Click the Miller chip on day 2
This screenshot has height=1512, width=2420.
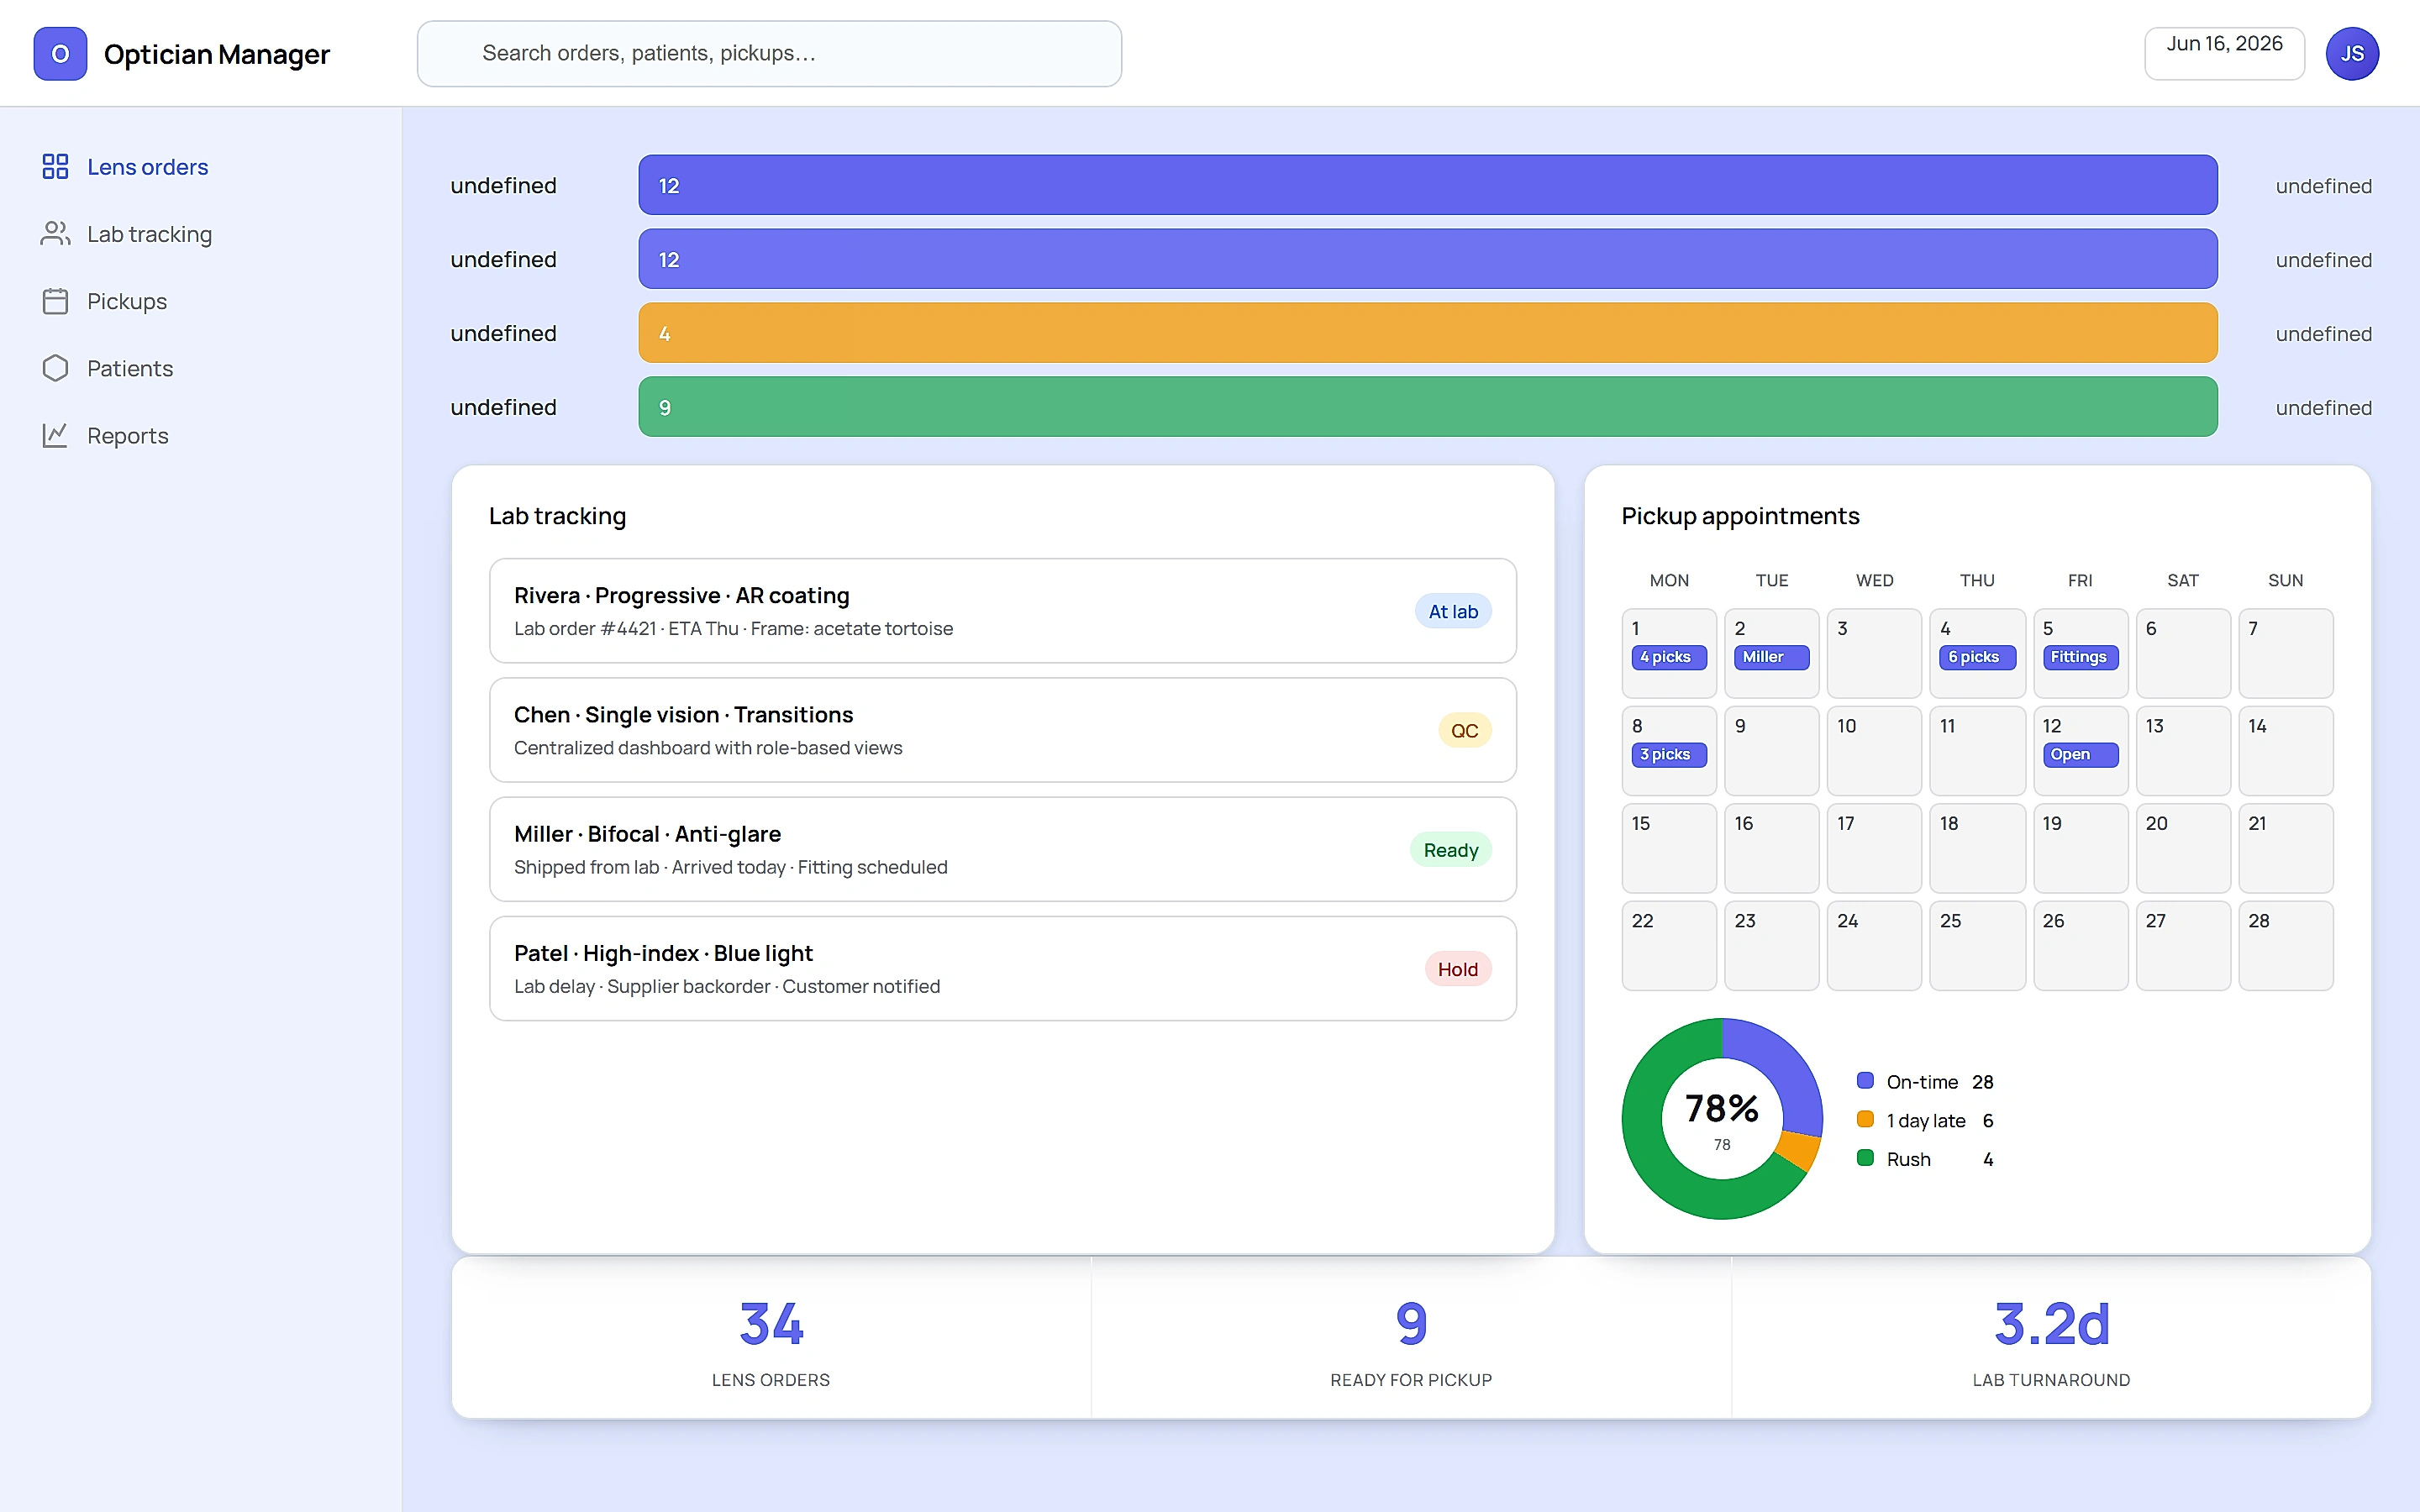(1771, 657)
